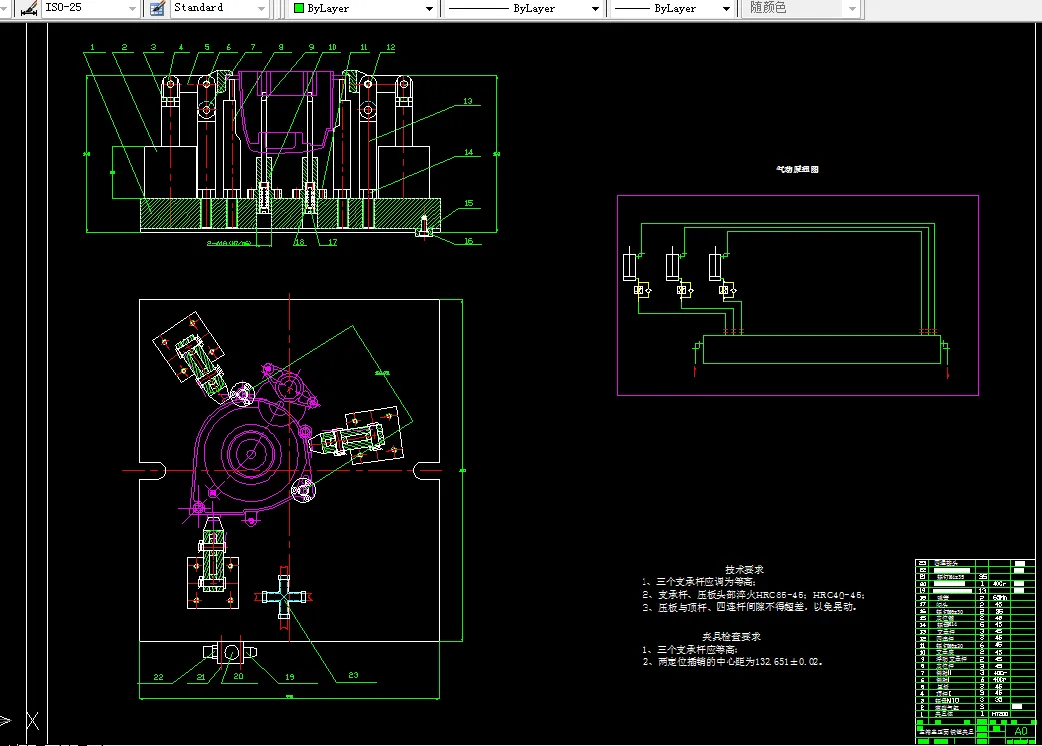The width and height of the screenshot is (1042, 746).
Task: Click the long manifold rectangle in the pneumatic diagram
Action: pyautogui.click(x=823, y=349)
